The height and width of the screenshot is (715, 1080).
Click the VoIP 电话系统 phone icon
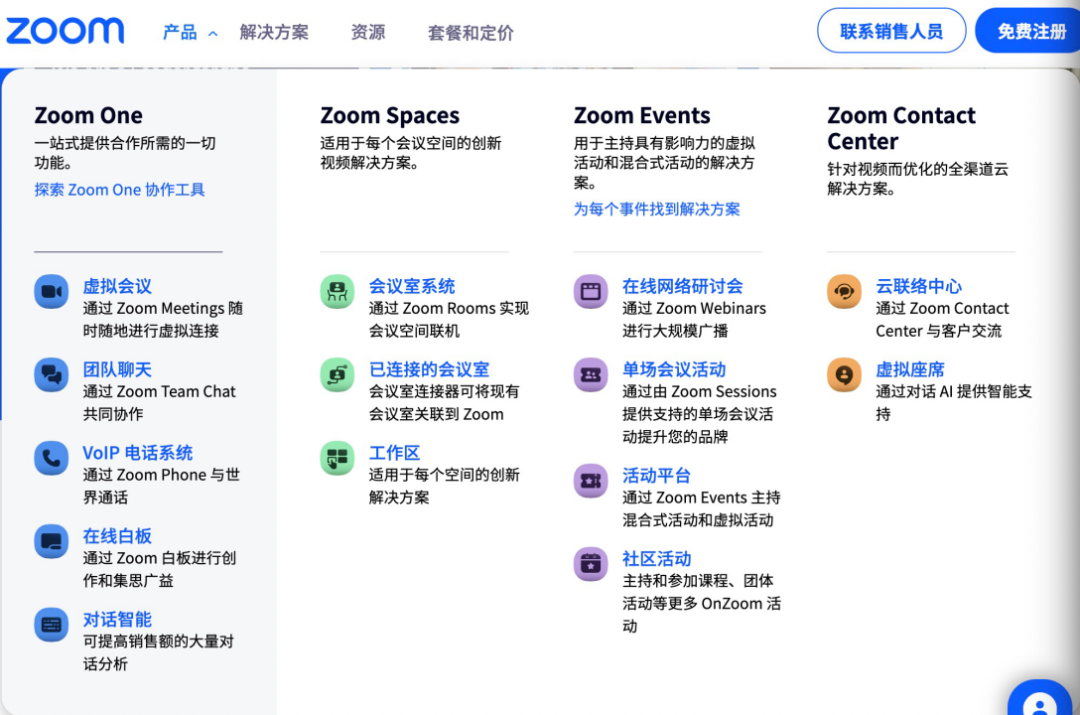click(x=51, y=458)
